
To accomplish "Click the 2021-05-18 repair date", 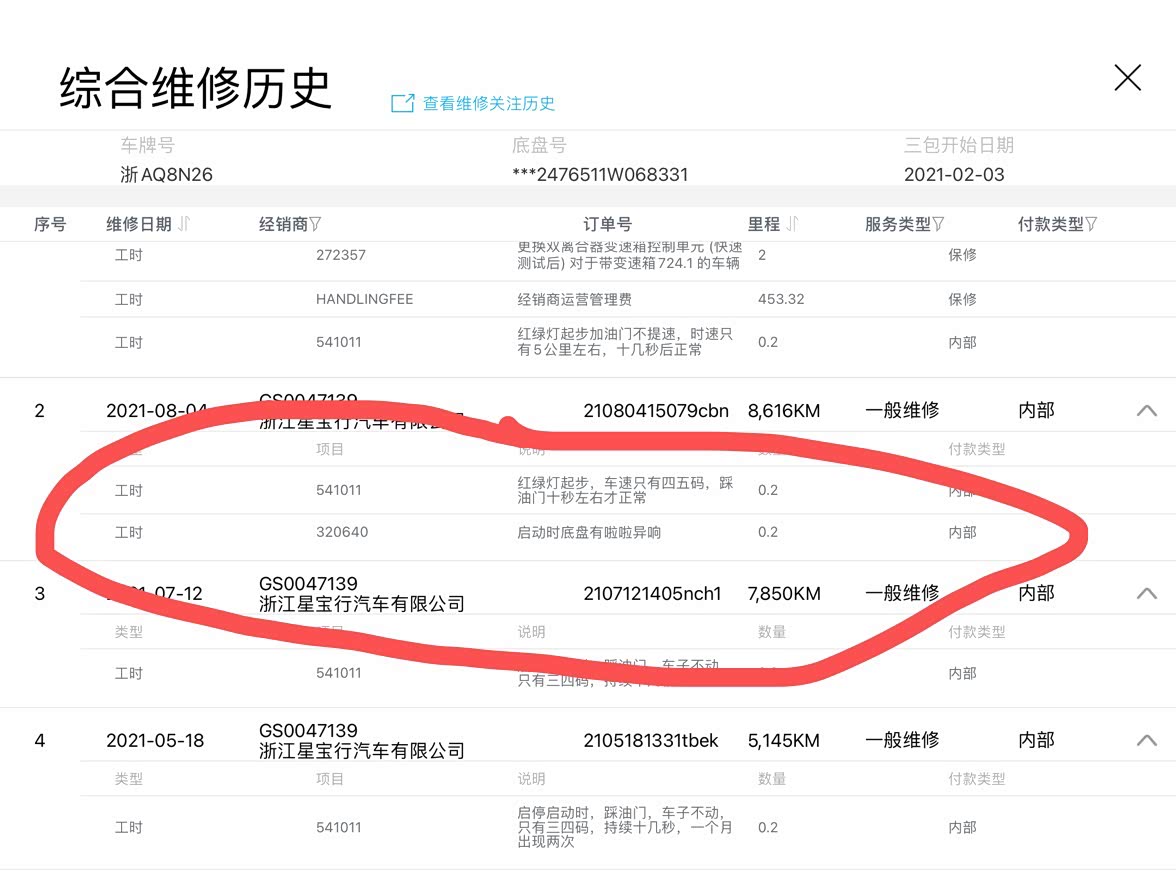I will click(155, 740).
